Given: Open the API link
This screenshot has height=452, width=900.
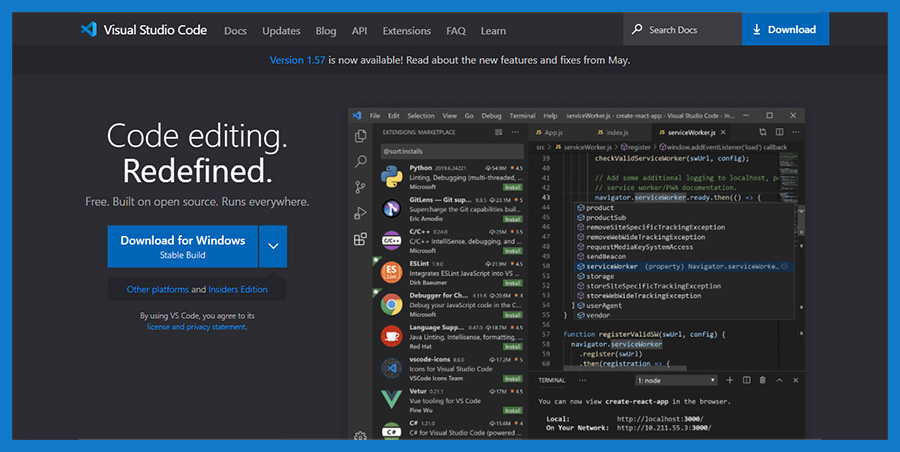Looking at the screenshot, I should (x=359, y=30).
